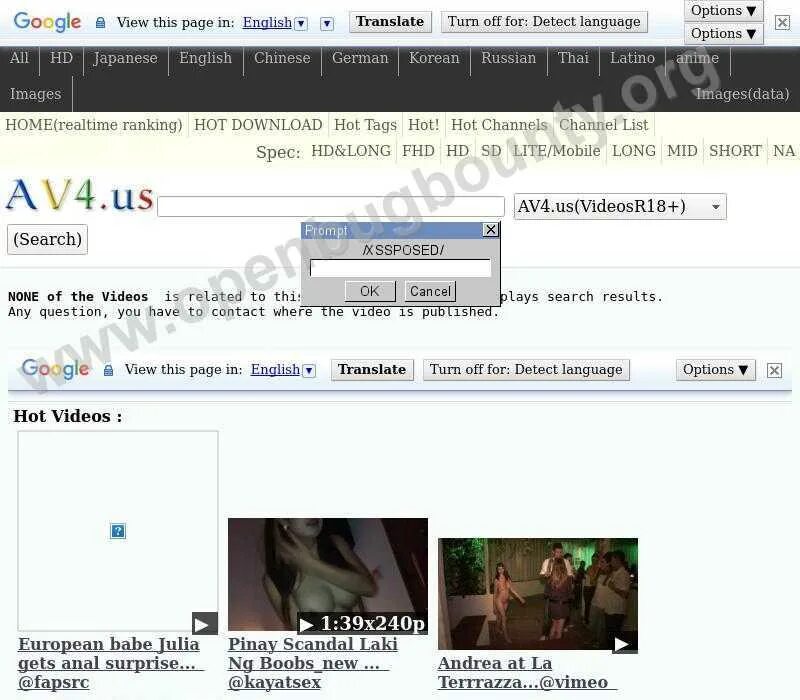Screen dimensions: 800x700
Task: Filter by MID spec
Action: [682, 151]
